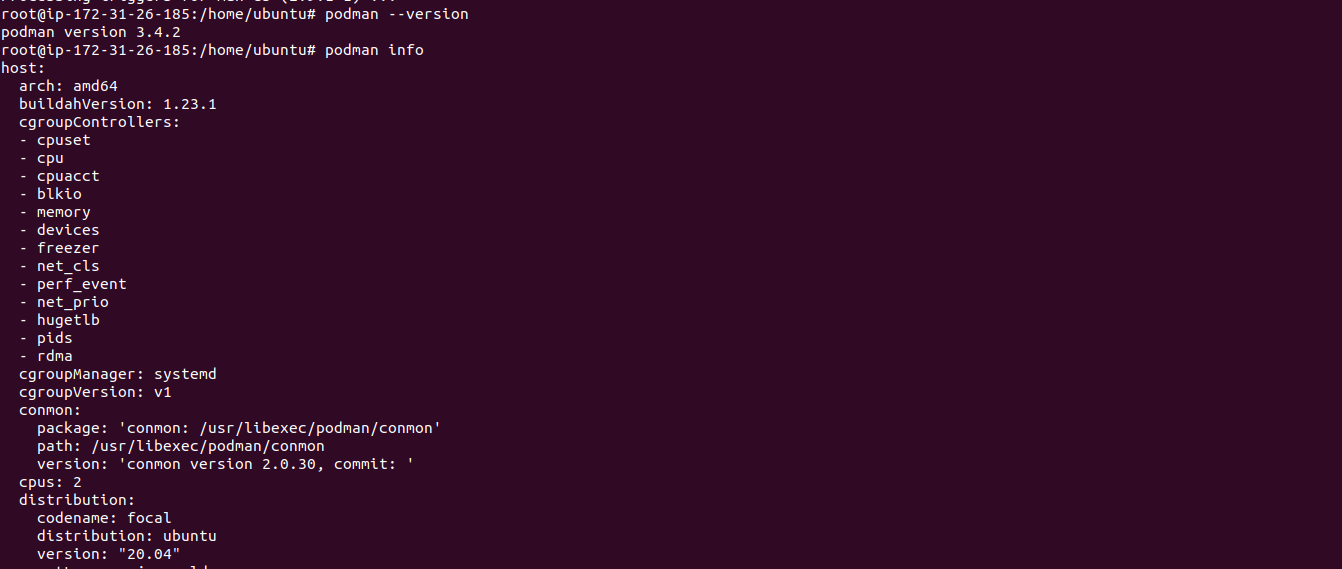Click the 'perf_event' list entry
The width and height of the screenshot is (1342, 569).
tap(82, 284)
